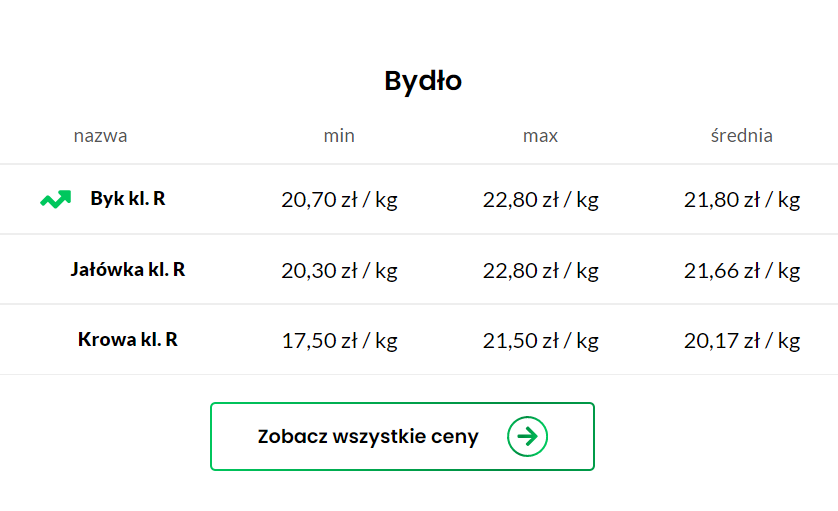Viewport: 838px width, 511px height.
Task: Select Byk minimum price 20,70 zł
Action: pyautogui.click(x=339, y=200)
